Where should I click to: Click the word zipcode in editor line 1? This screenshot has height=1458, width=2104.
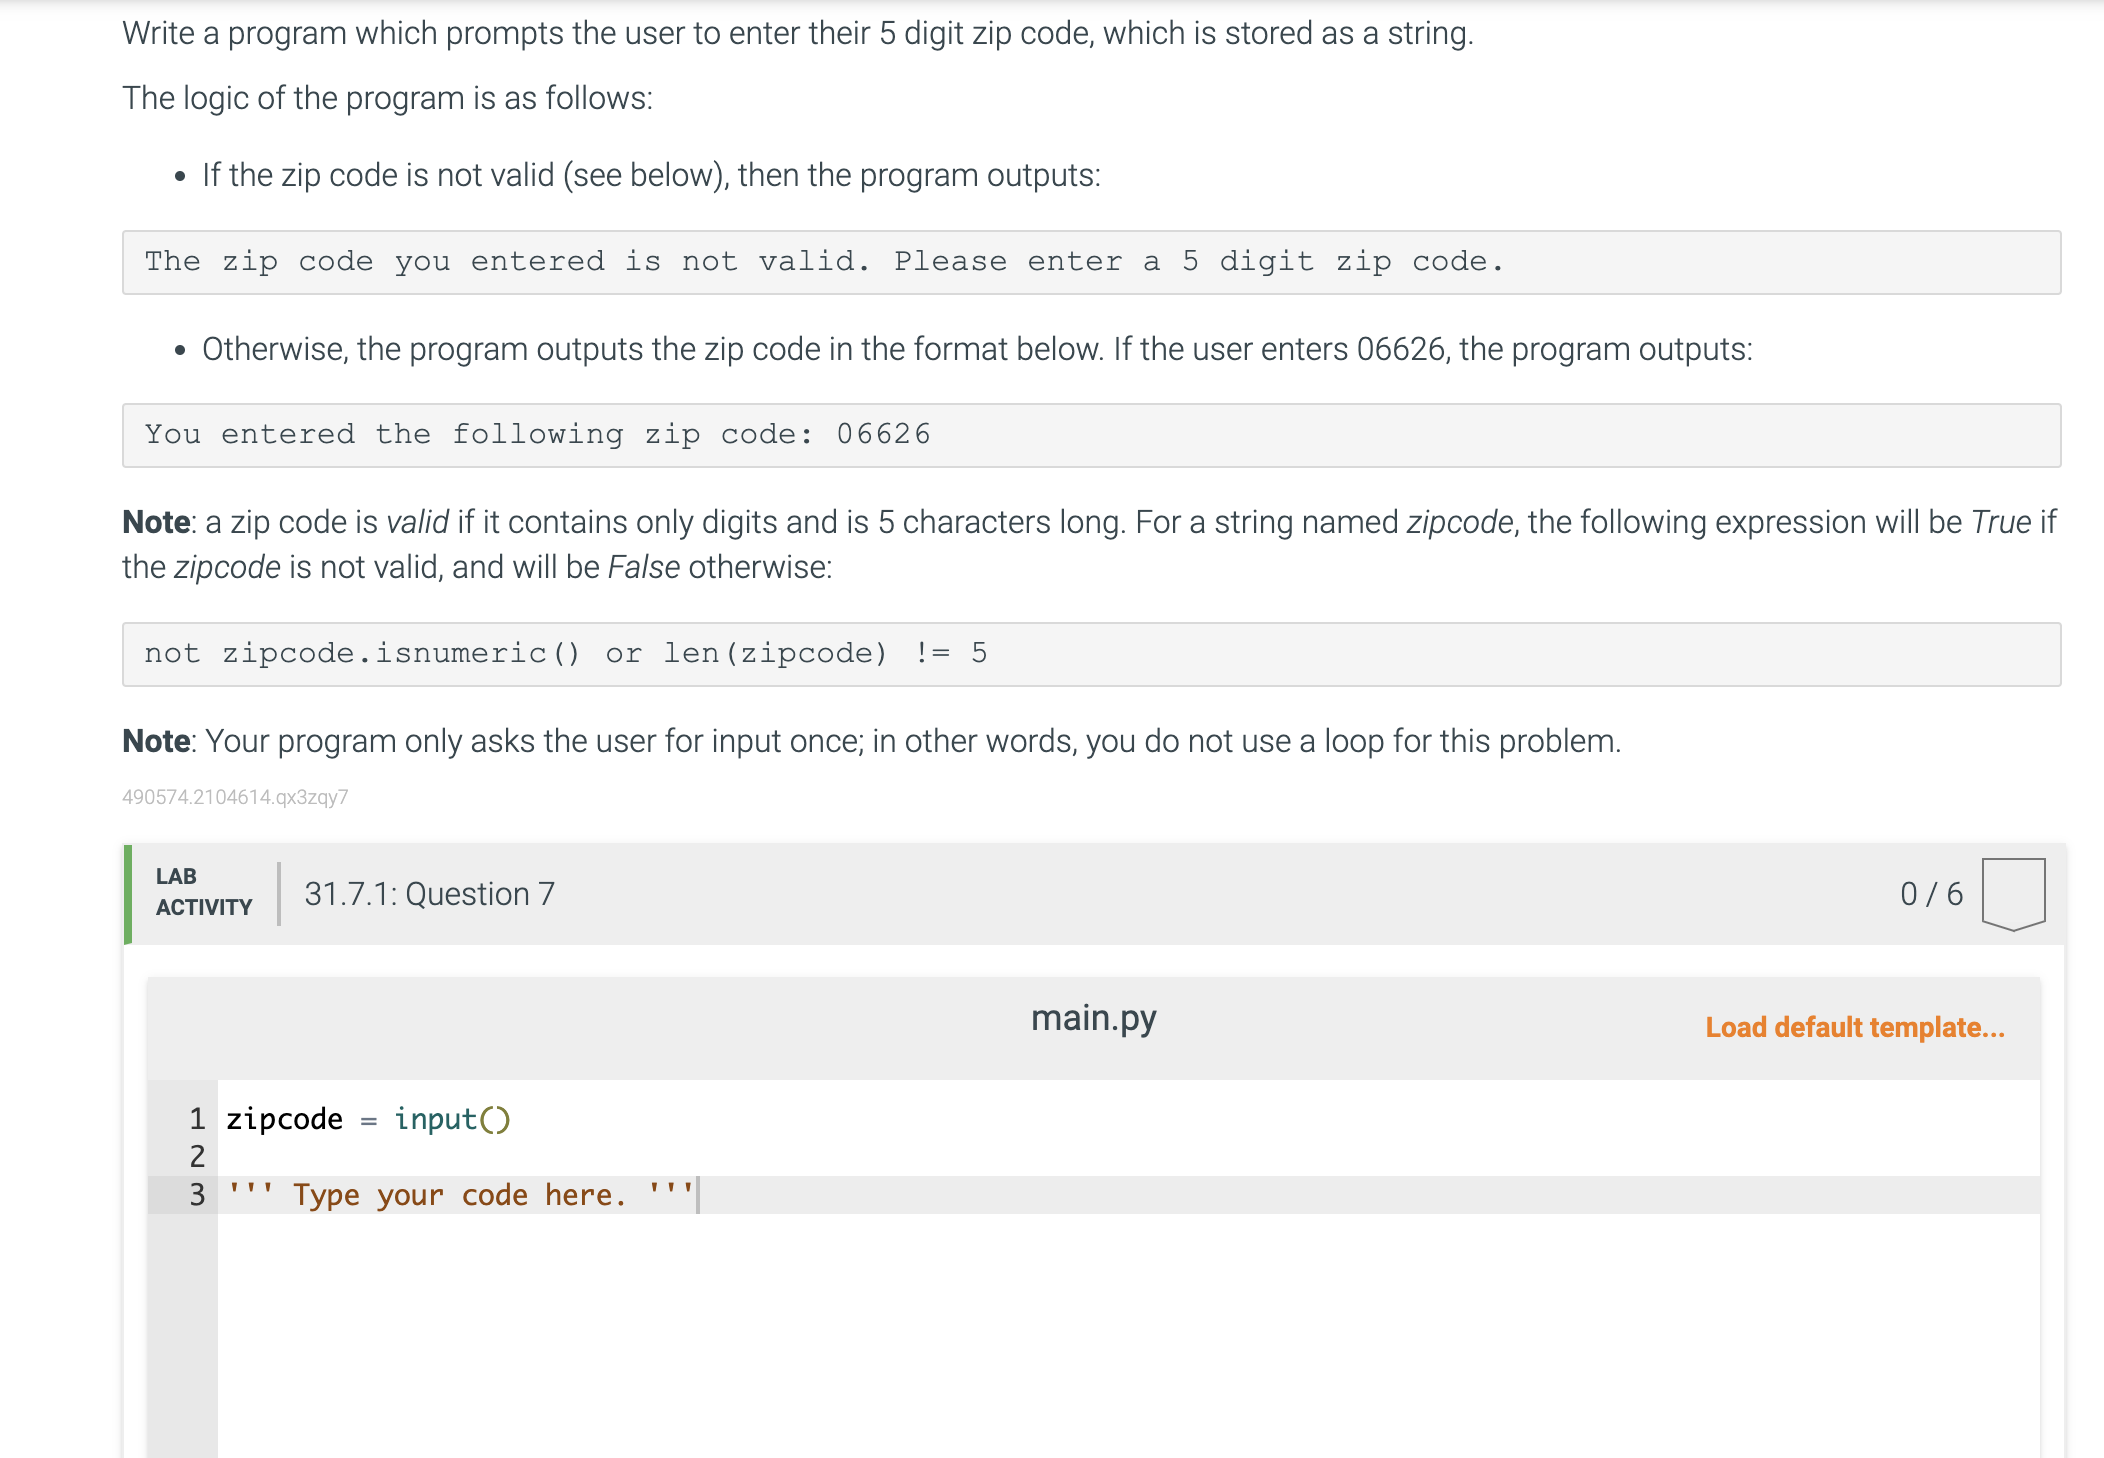pos(284,1119)
